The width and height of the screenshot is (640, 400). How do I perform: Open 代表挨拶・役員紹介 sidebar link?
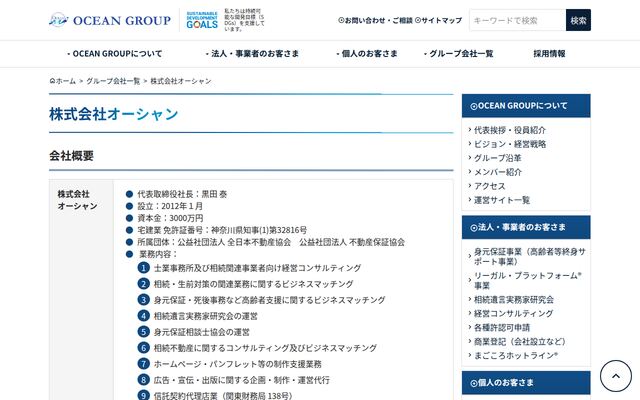click(x=509, y=130)
